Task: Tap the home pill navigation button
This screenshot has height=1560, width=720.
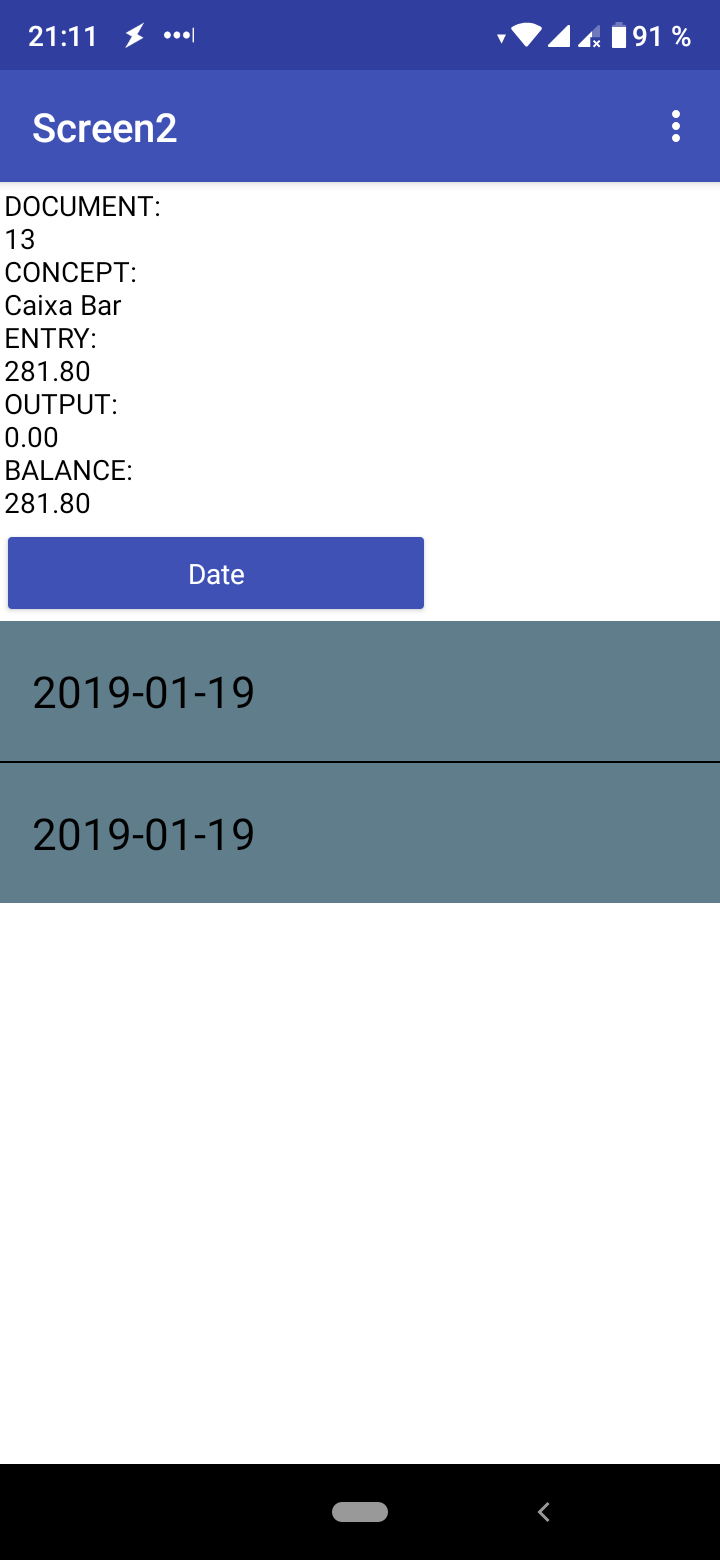Action: (360, 1512)
